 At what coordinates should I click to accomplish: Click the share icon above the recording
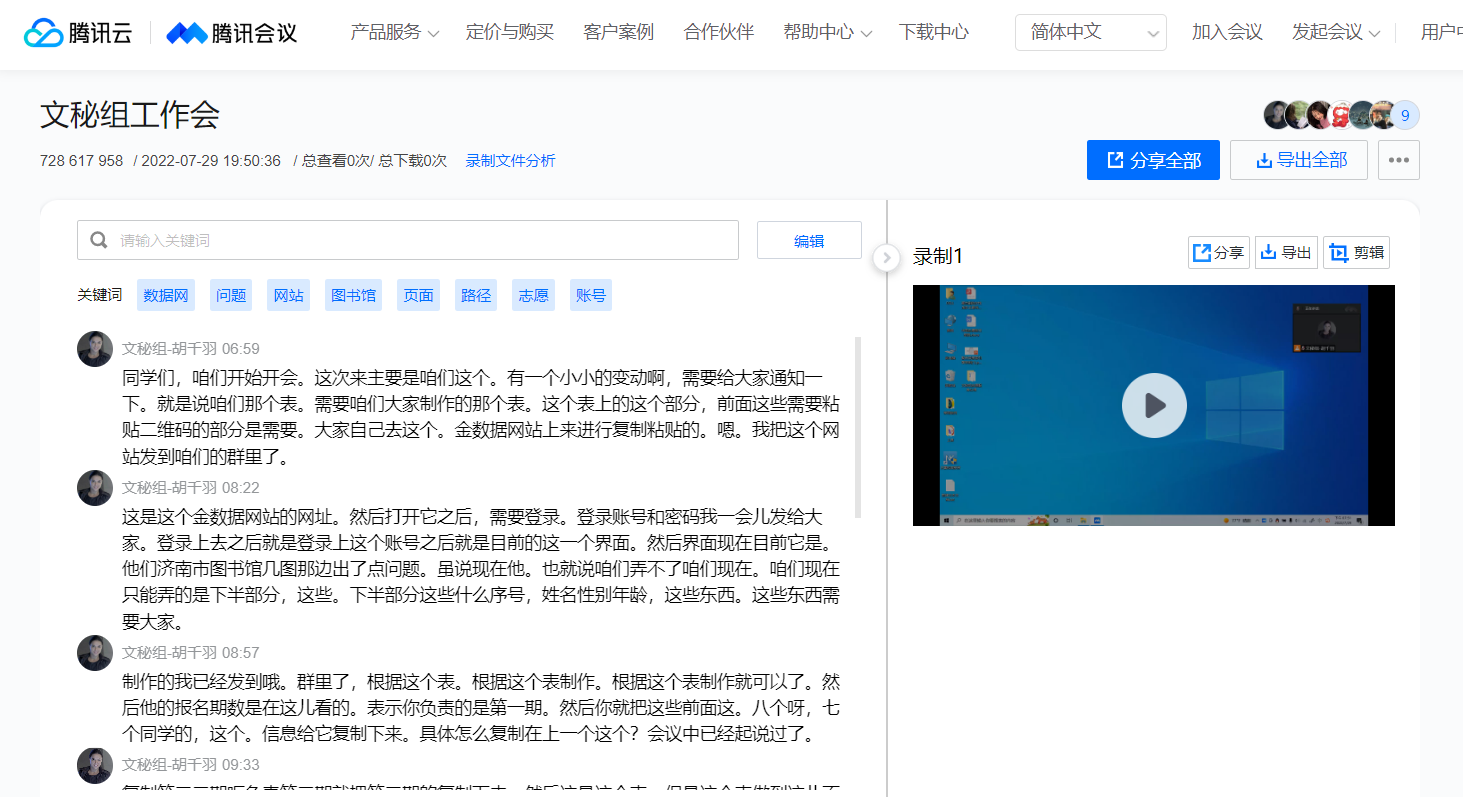click(x=1218, y=253)
